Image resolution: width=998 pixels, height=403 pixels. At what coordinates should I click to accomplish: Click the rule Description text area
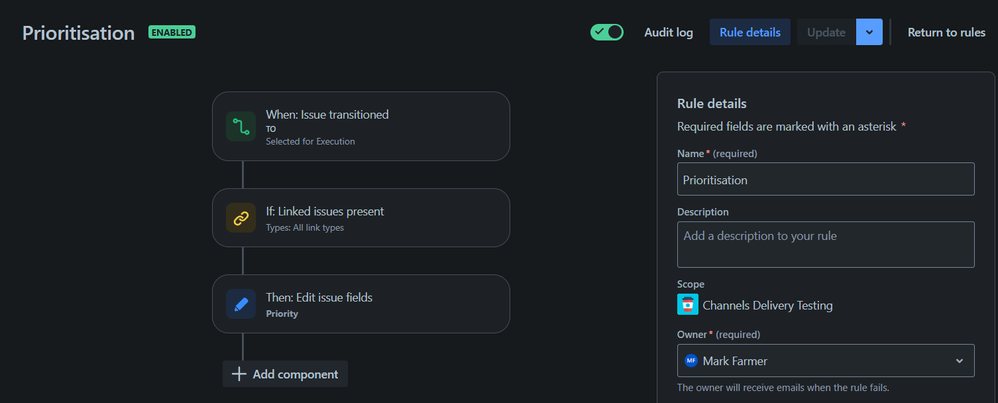click(x=826, y=244)
